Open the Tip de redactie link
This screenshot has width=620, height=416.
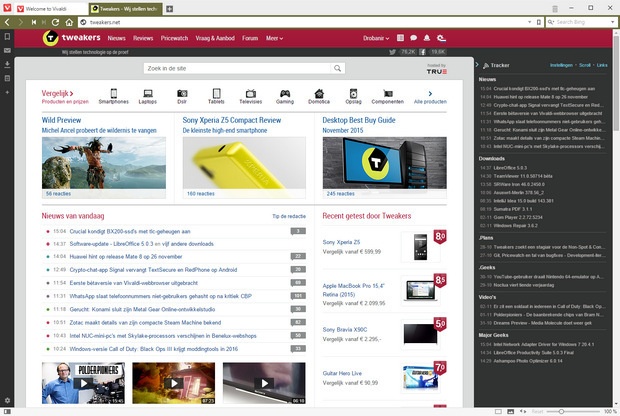(x=289, y=216)
